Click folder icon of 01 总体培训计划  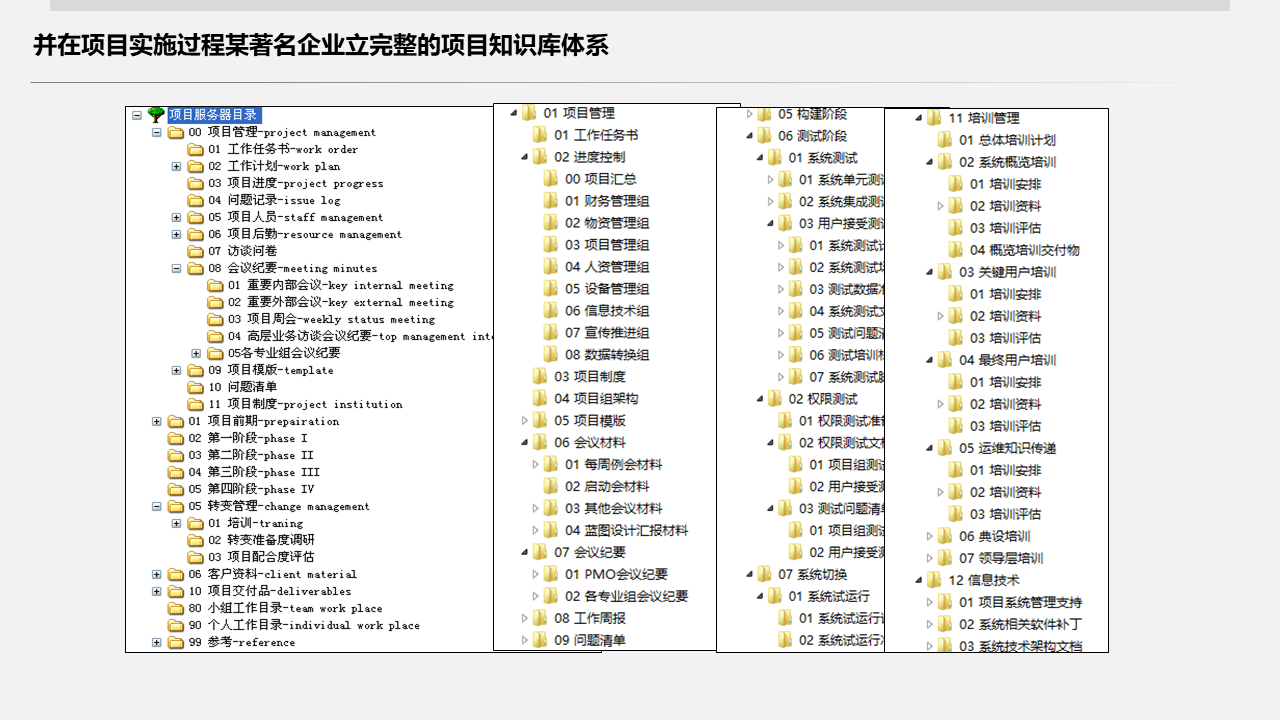[945, 140]
